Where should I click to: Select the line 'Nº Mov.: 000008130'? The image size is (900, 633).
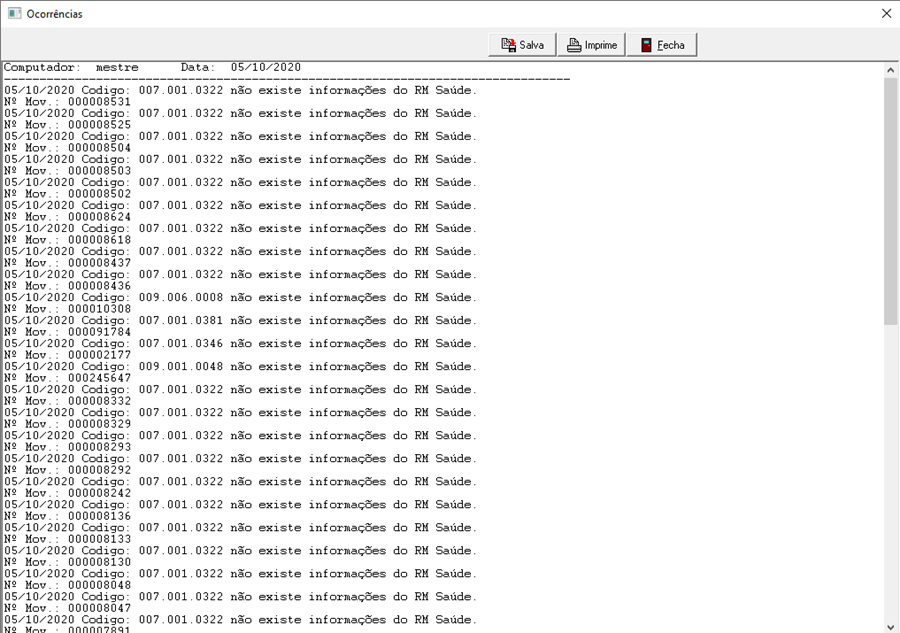(68, 561)
